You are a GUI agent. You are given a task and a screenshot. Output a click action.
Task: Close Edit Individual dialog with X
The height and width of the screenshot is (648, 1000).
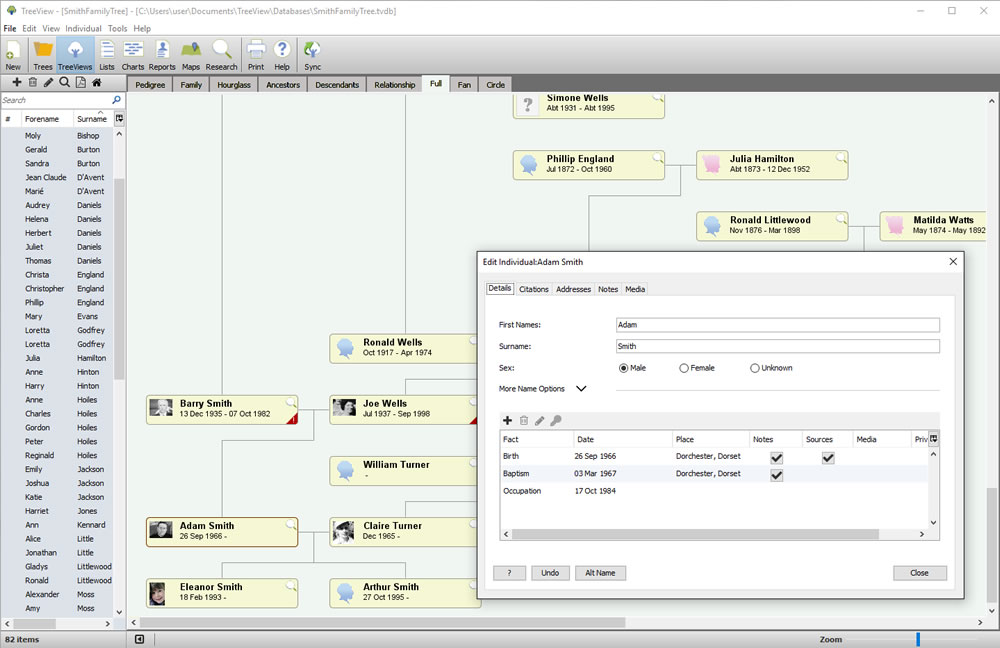point(953,261)
